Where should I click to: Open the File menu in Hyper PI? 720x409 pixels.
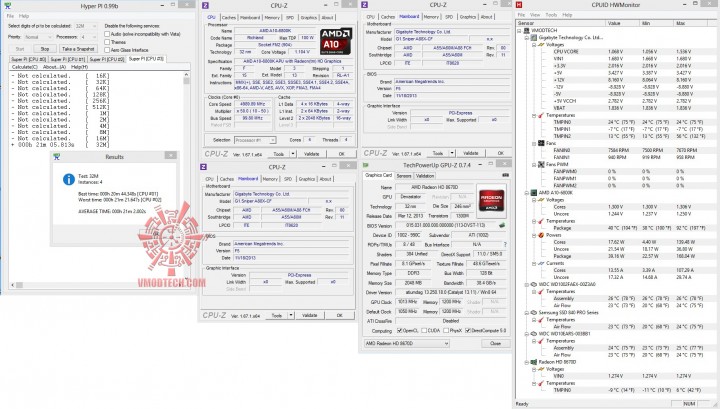click(10, 16)
